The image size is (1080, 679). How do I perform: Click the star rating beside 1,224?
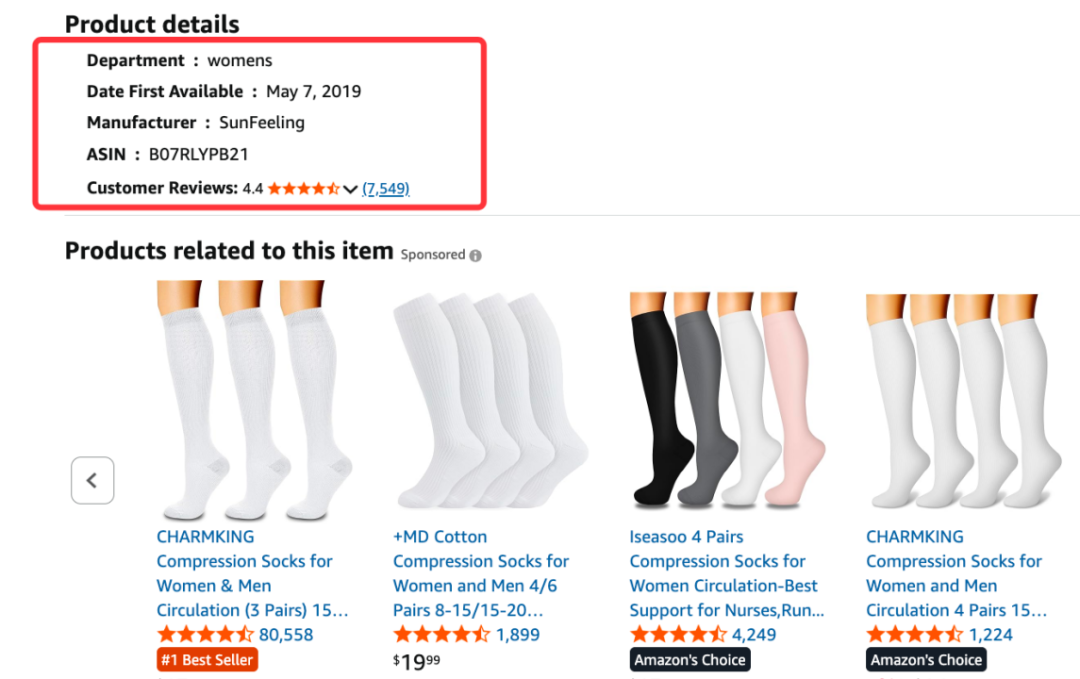point(915,634)
